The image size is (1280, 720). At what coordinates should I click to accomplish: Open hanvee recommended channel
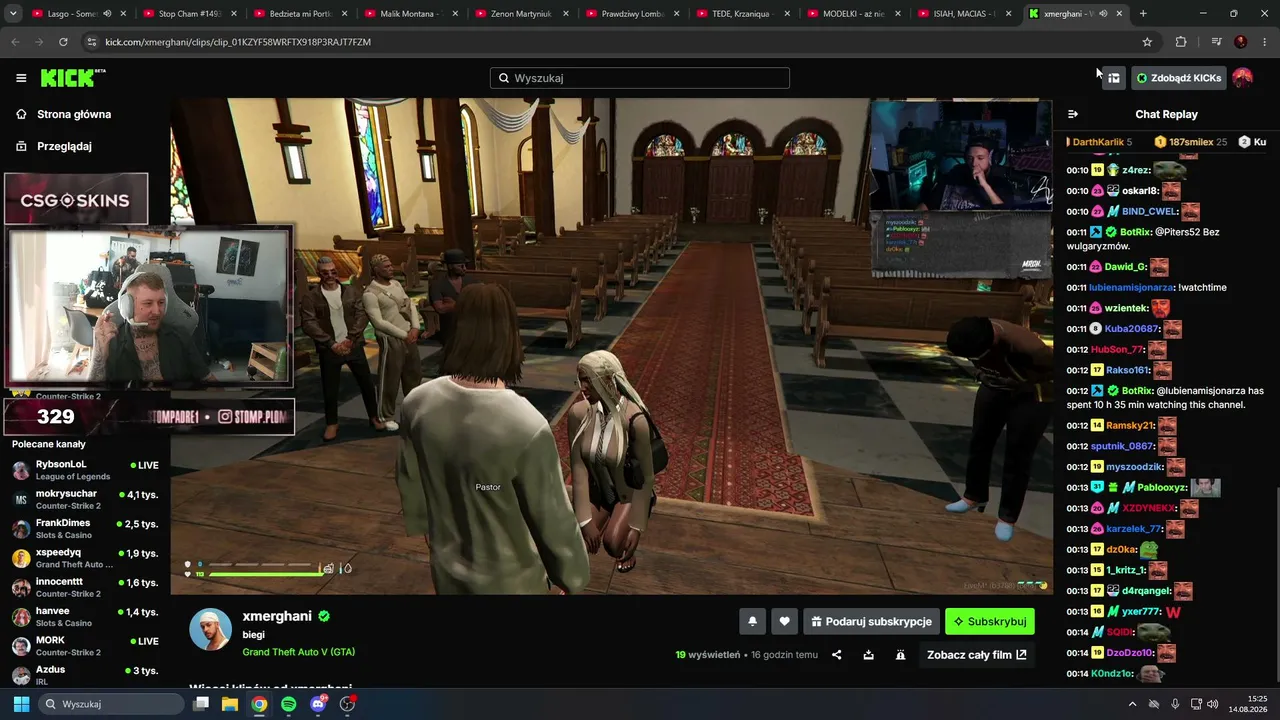point(85,616)
